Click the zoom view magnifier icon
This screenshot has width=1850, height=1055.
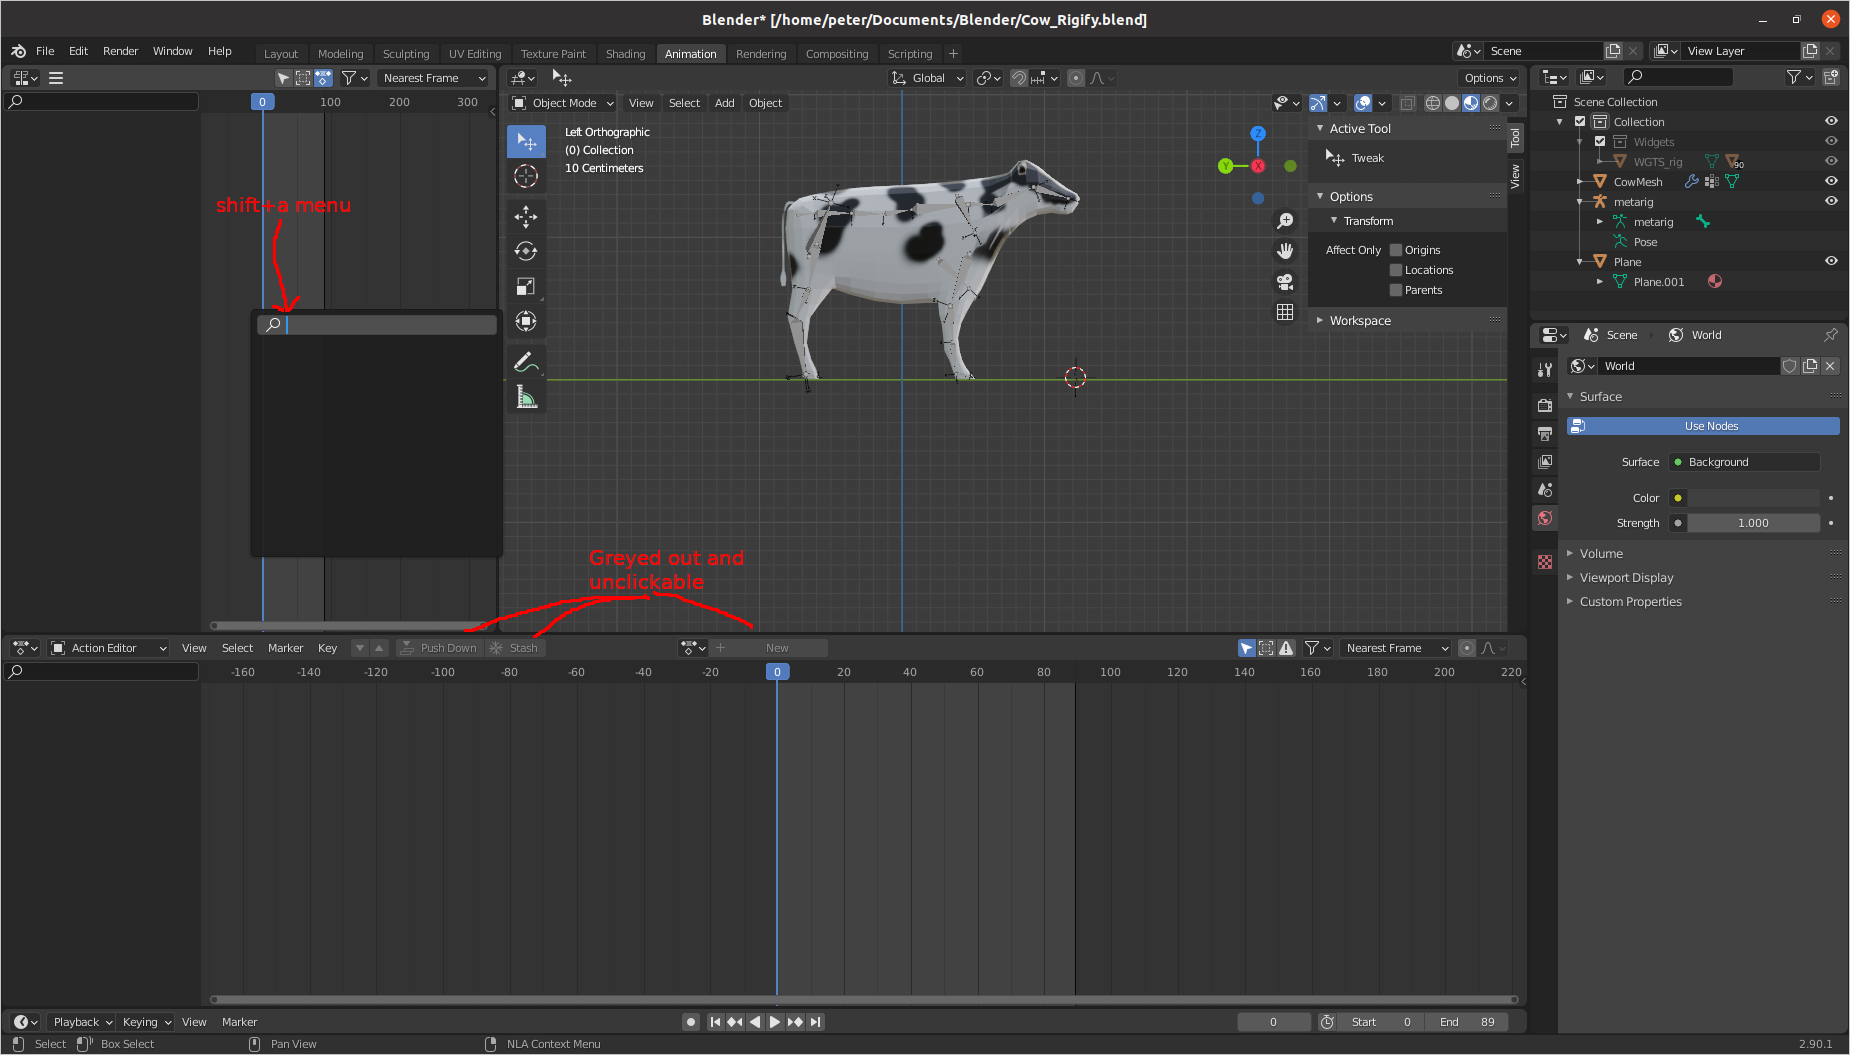point(1285,221)
